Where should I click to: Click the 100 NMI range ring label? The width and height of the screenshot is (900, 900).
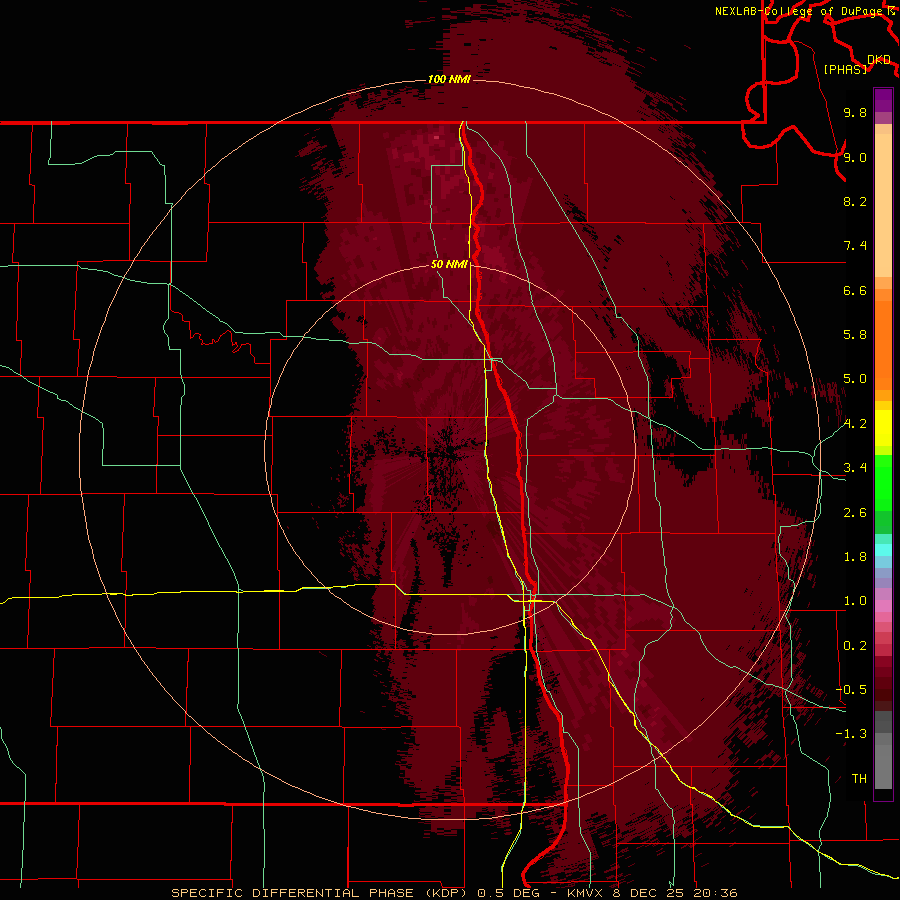point(449,79)
